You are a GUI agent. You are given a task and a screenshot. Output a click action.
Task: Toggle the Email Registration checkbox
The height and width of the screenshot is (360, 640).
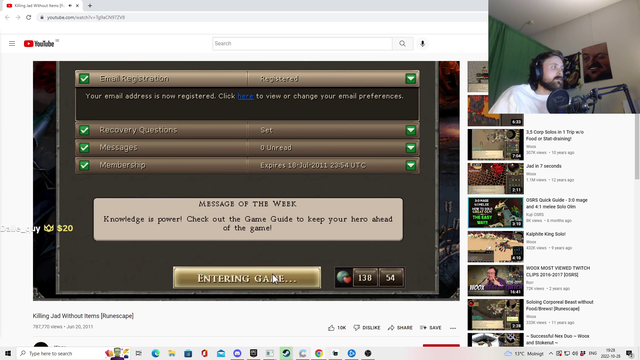[84, 78]
